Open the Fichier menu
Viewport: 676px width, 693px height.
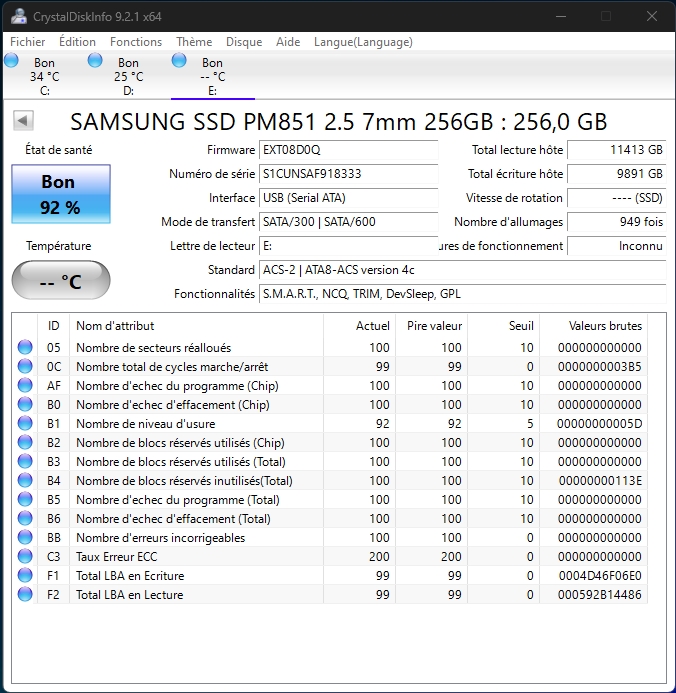coord(27,42)
